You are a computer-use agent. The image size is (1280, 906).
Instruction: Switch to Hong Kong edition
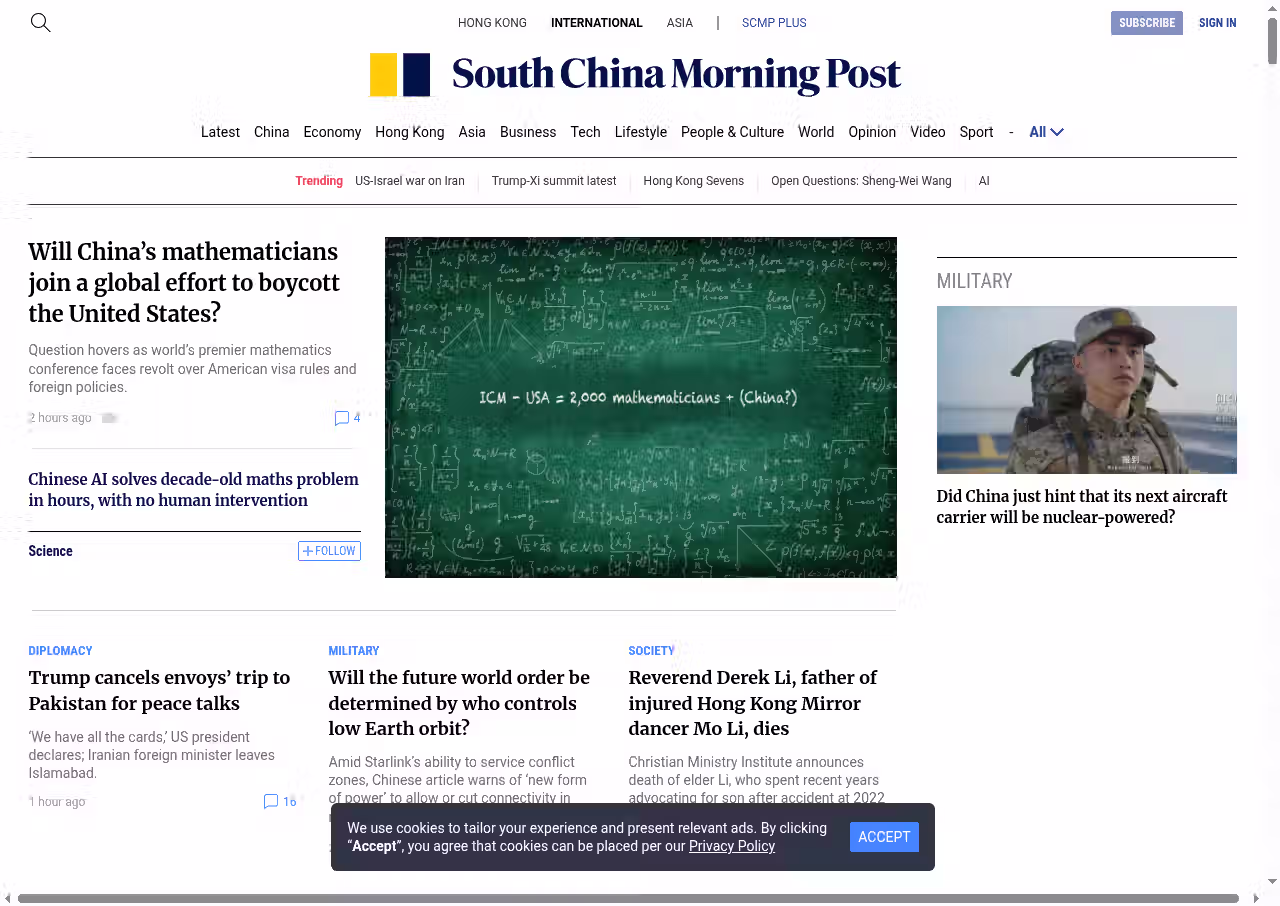492,23
